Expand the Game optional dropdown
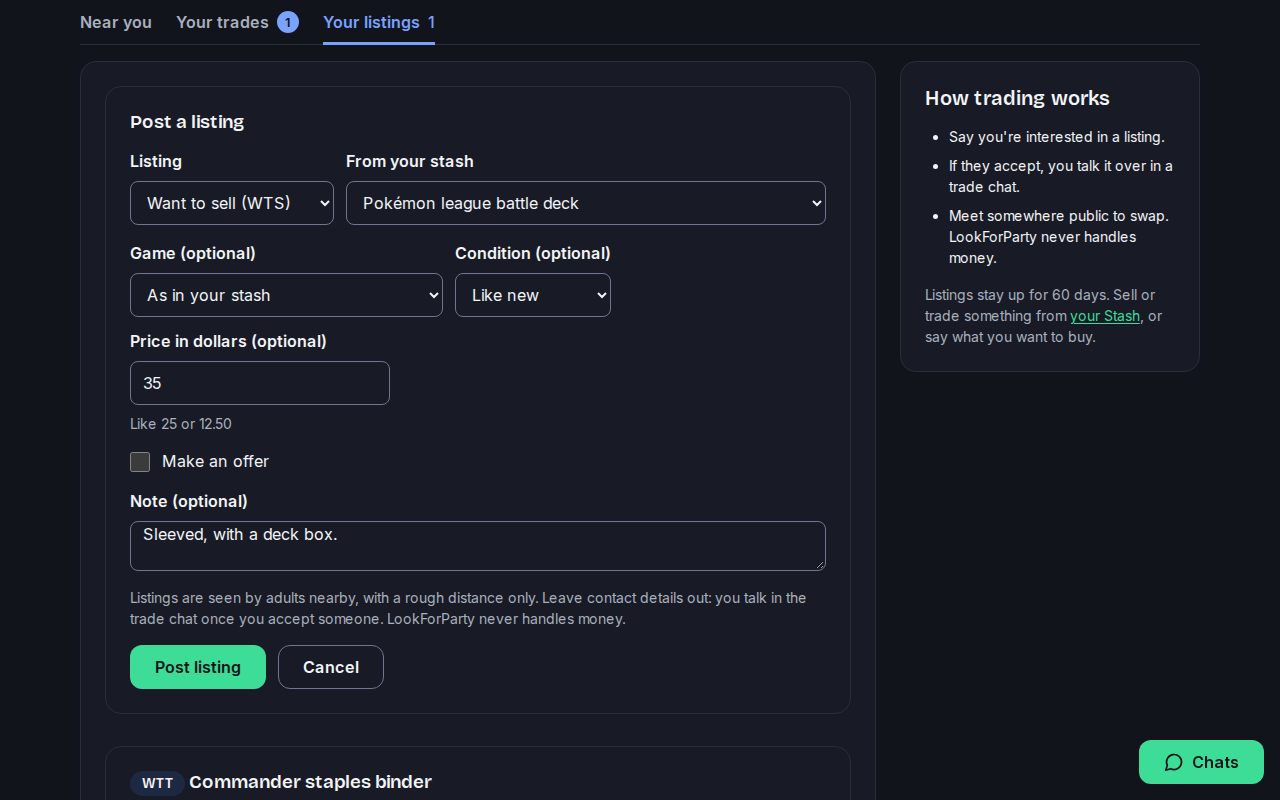The image size is (1280, 800). coord(286,295)
